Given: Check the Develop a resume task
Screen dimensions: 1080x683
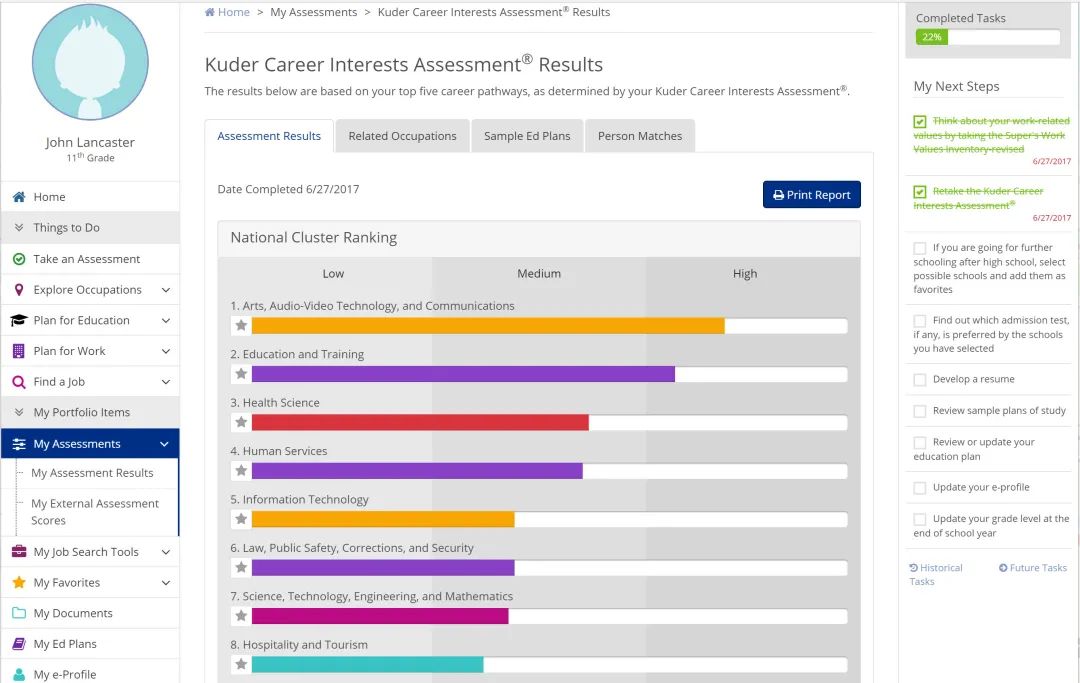Looking at the screenshot, I should pos(920,380).
